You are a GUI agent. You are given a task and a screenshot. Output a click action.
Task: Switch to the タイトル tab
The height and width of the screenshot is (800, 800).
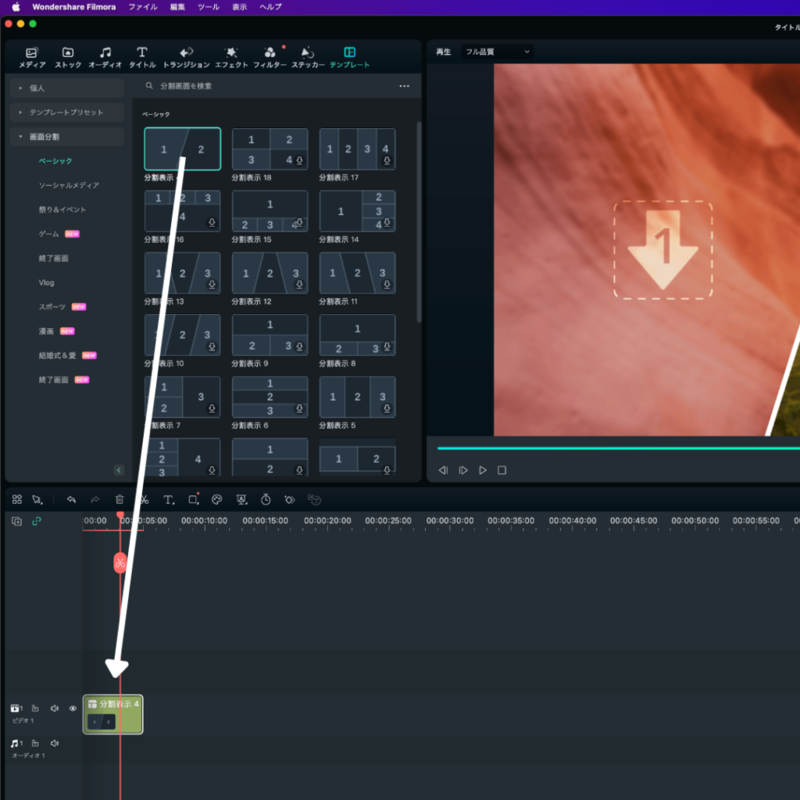(142, 57)
